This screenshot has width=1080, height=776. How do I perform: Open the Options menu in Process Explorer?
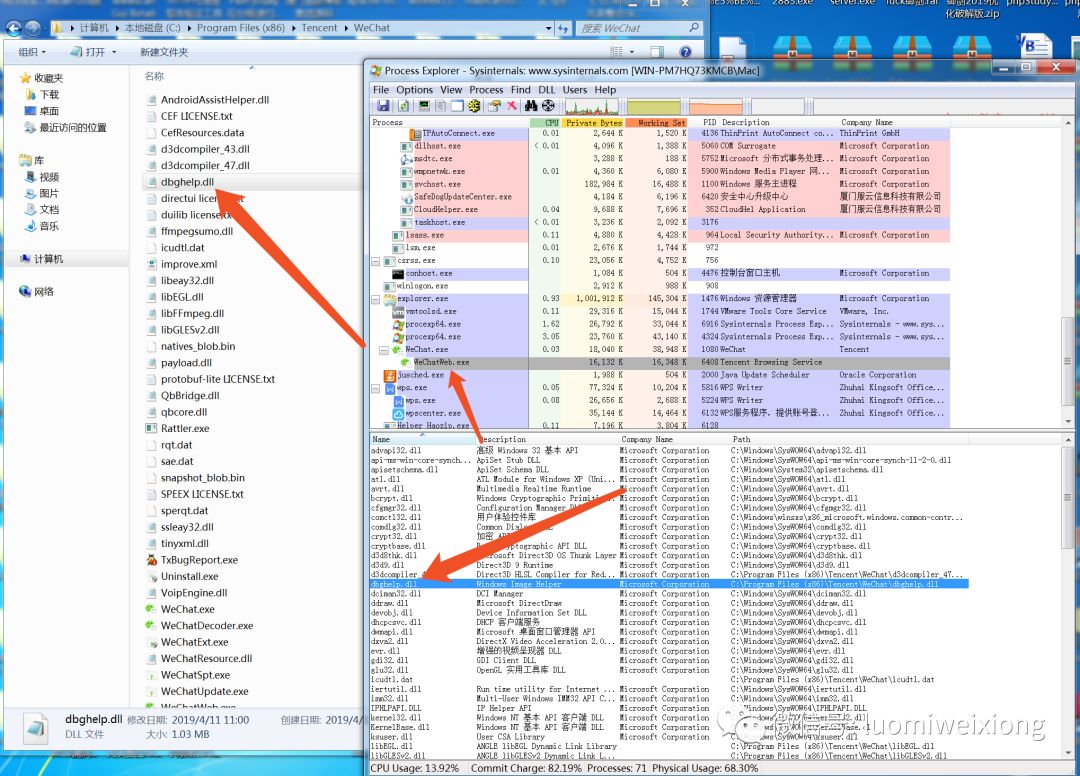pos(414,90)
